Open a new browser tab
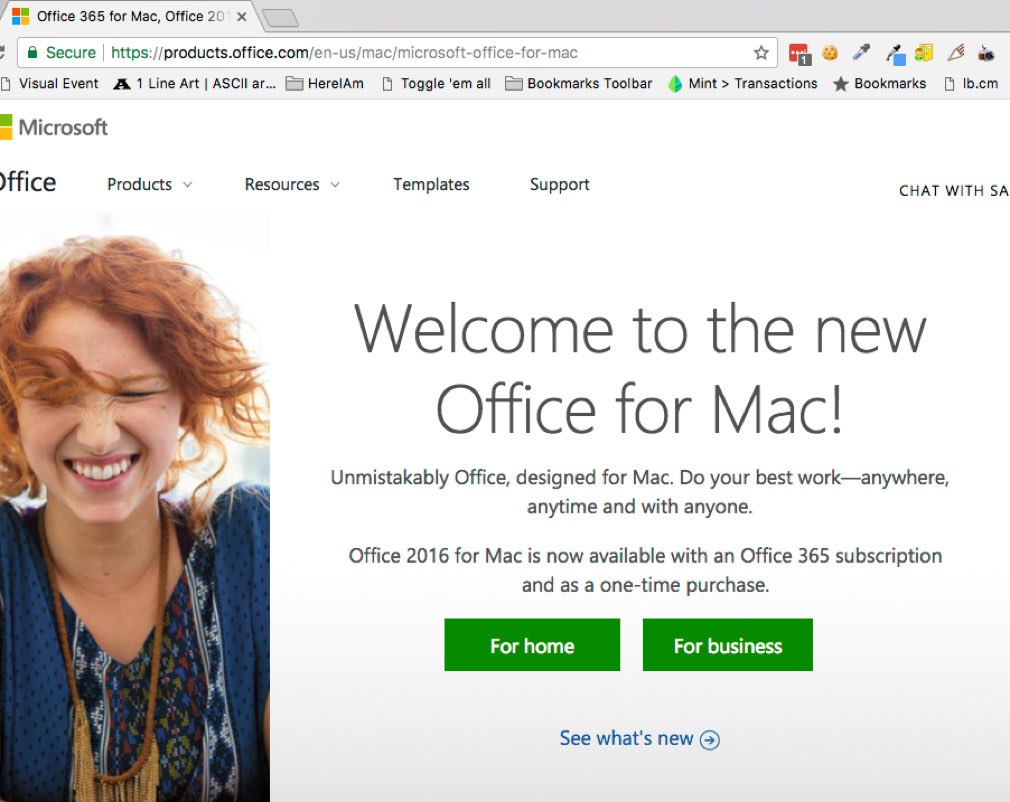The height and width of the screenshot is (802, 1010). coord(281,17)
